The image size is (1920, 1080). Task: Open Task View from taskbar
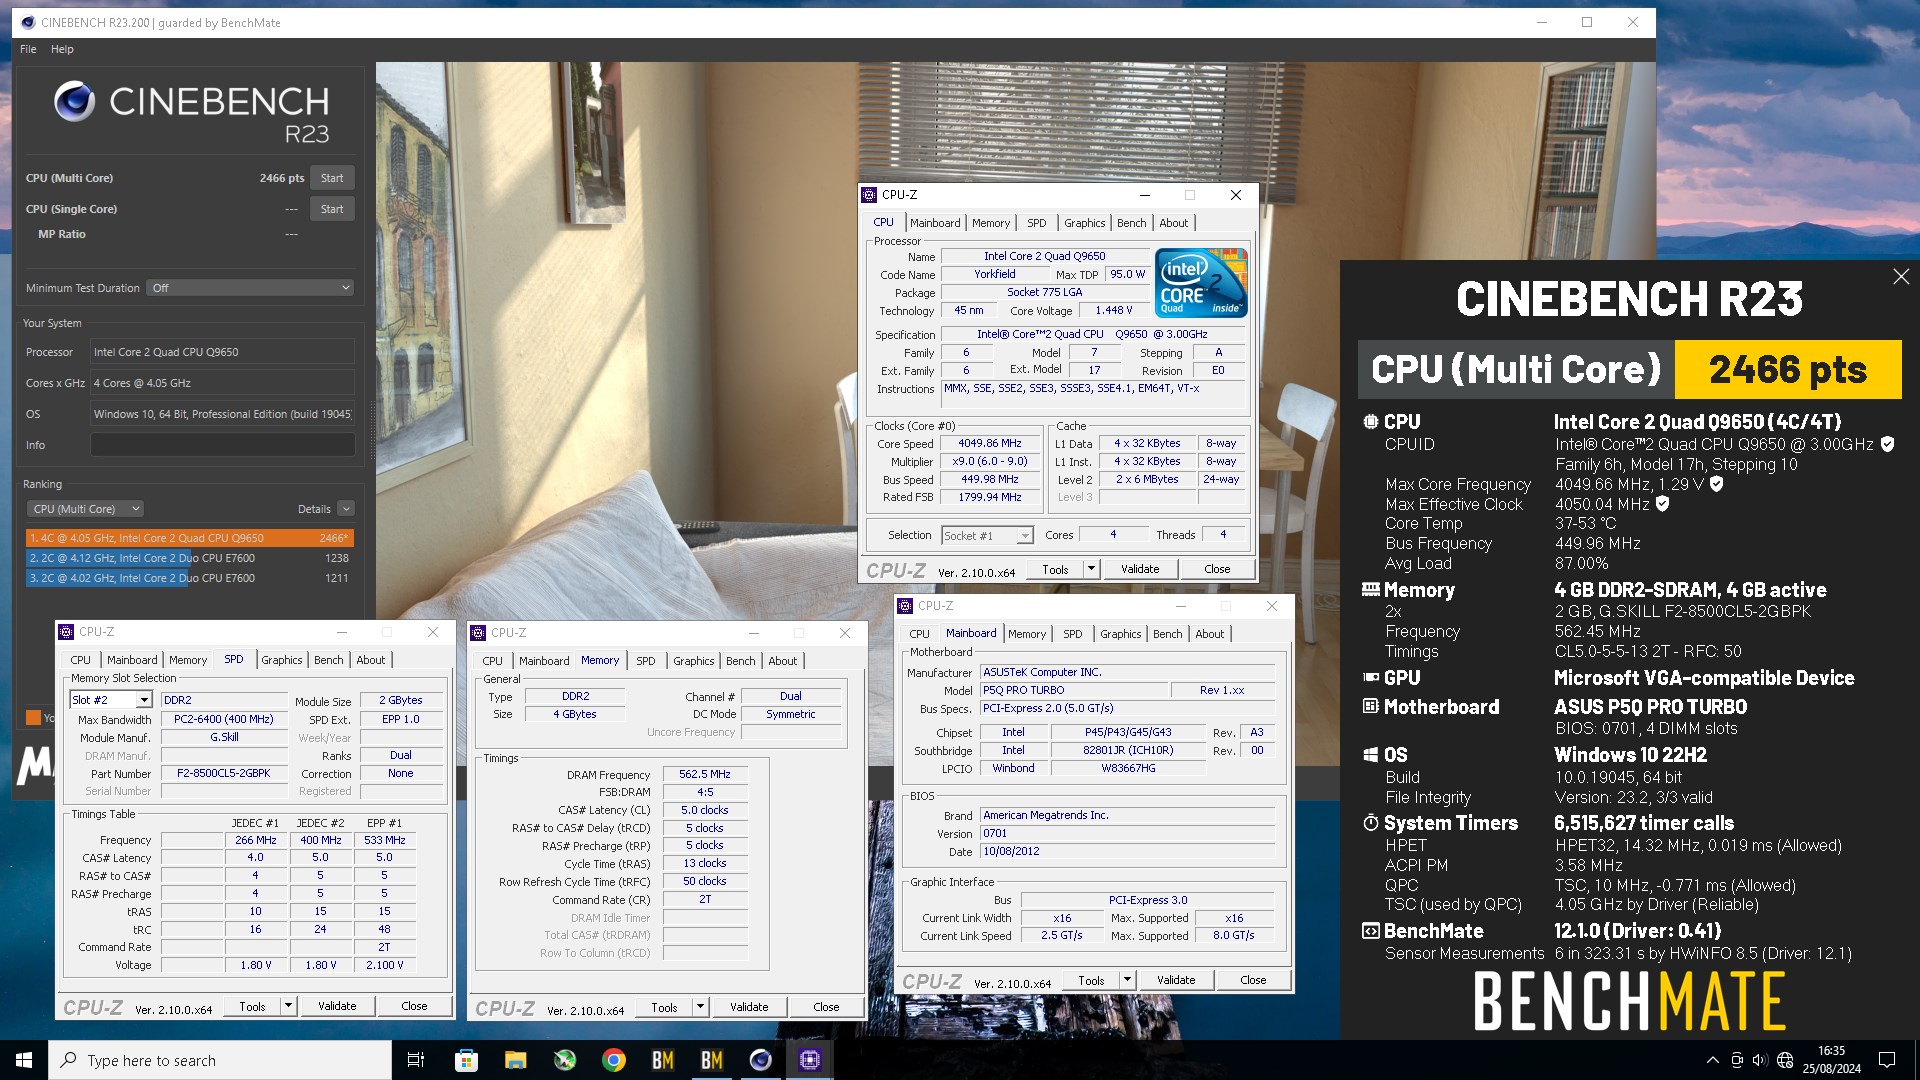point(416,1060)
